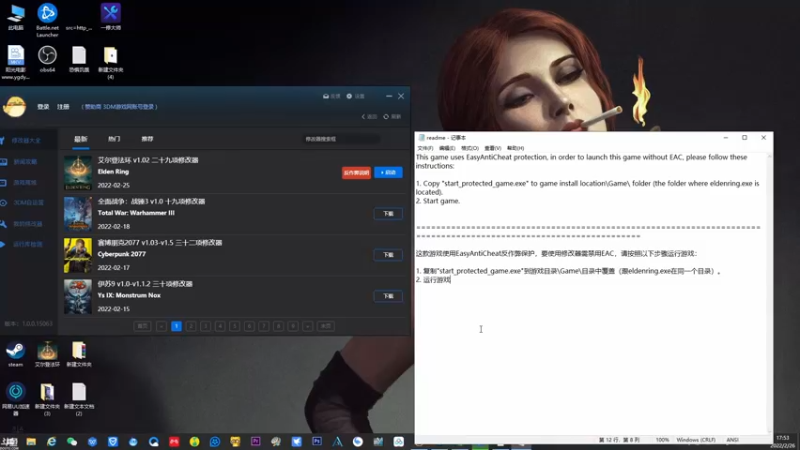The image size is (800, 450).
Task: Click the first page button in pagination
Action: [x=142, y=326]
